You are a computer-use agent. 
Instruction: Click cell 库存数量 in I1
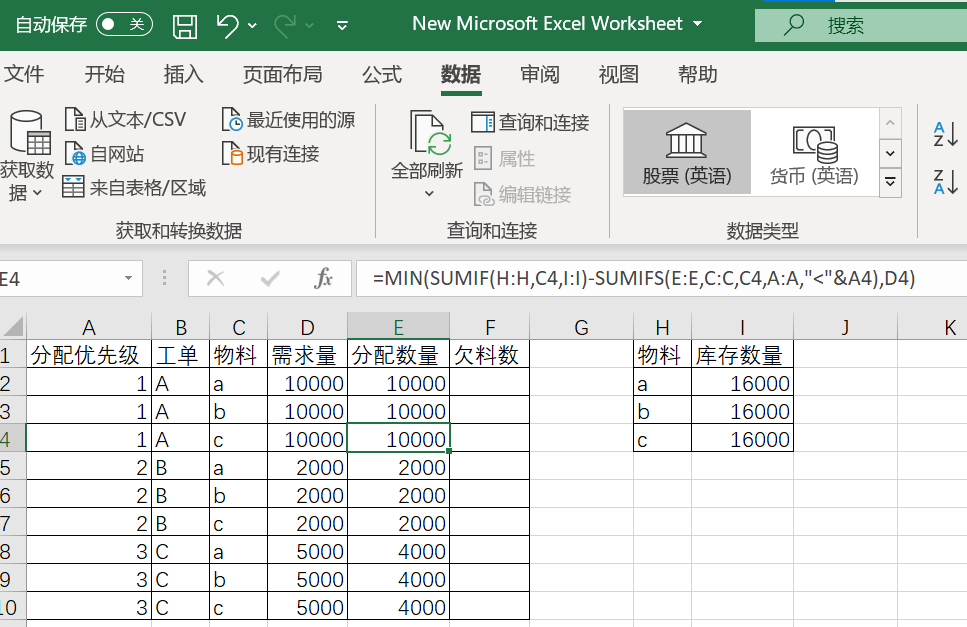743,354
